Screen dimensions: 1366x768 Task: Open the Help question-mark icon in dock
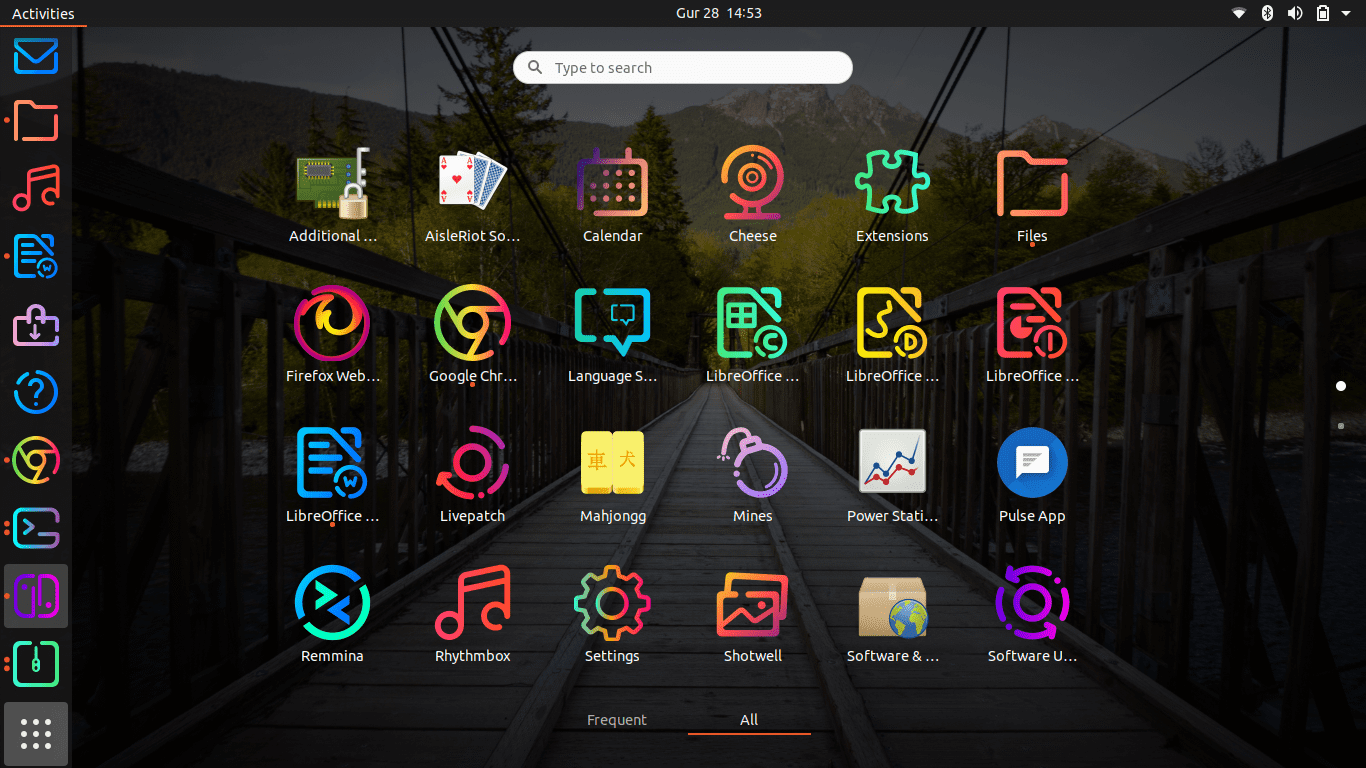pyautogui.click(x=36, y=392)
